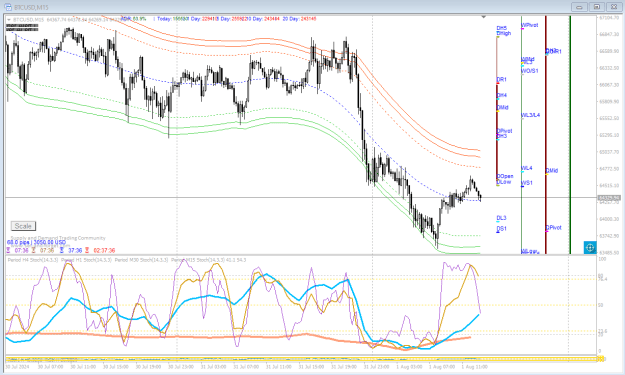Click the WL4 level label
Viewport: 625px width, 375px height.
pyautogui.click(x=527, y=168)
